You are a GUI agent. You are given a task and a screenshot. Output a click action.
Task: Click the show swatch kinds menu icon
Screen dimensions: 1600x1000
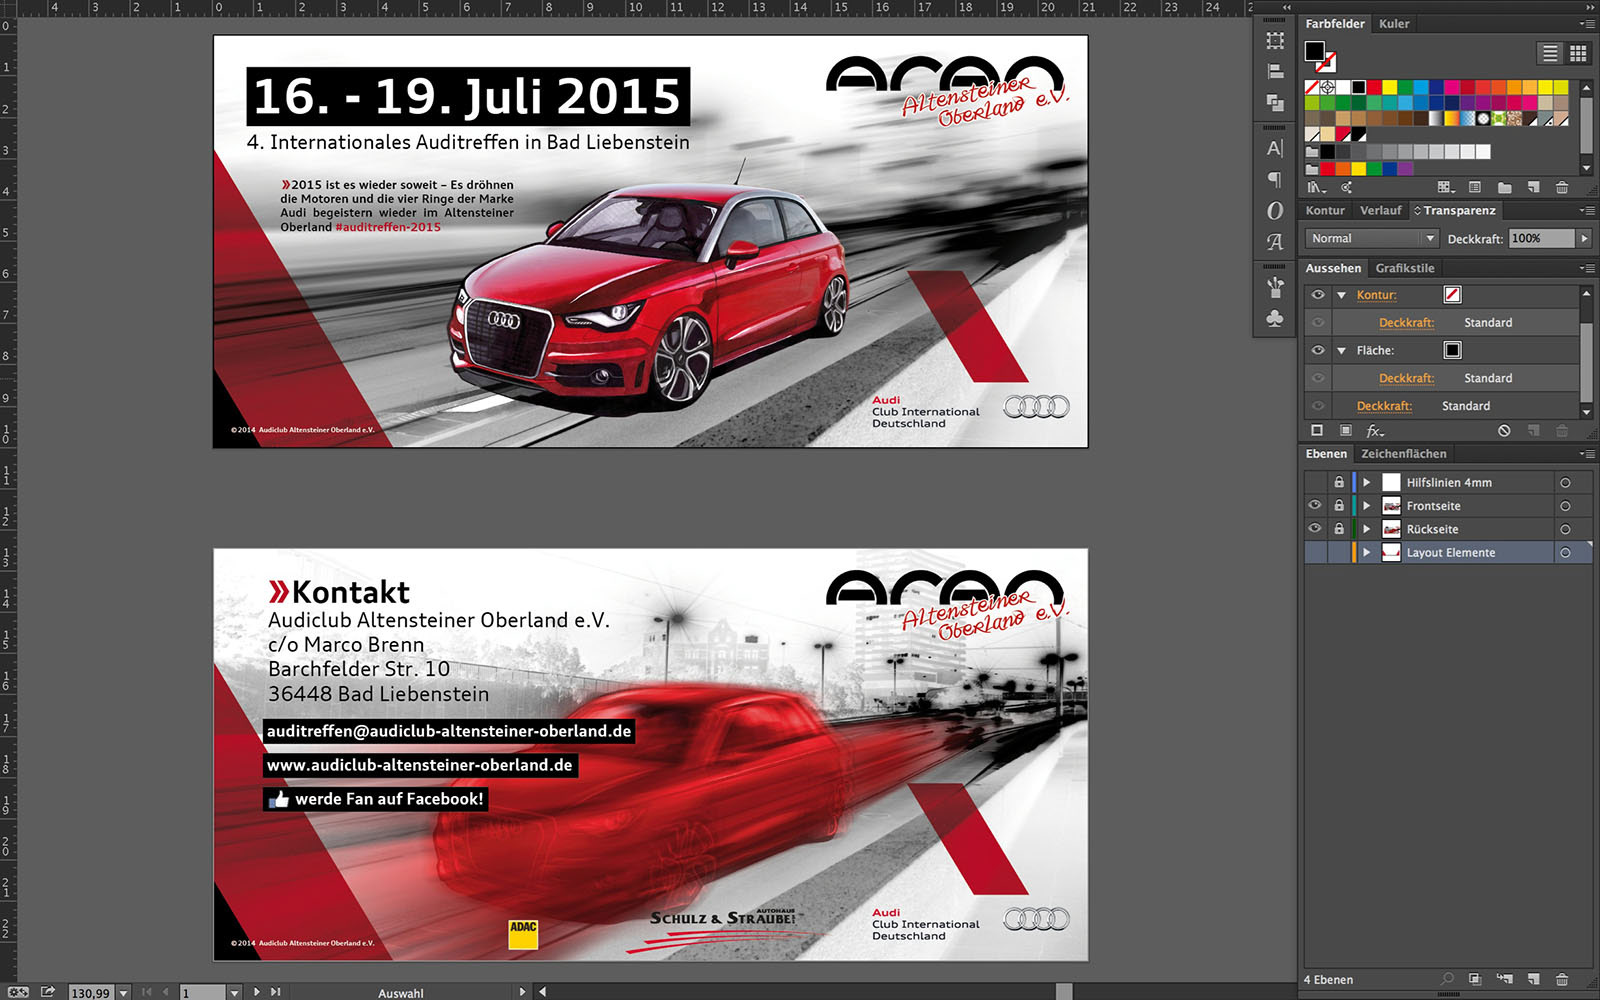click(1445, 187)
